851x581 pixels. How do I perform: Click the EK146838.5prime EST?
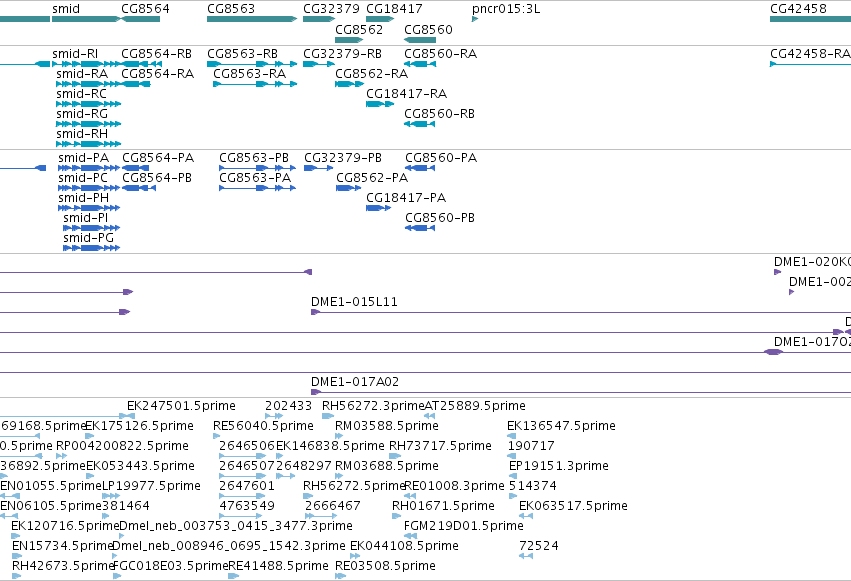(330, 446)
